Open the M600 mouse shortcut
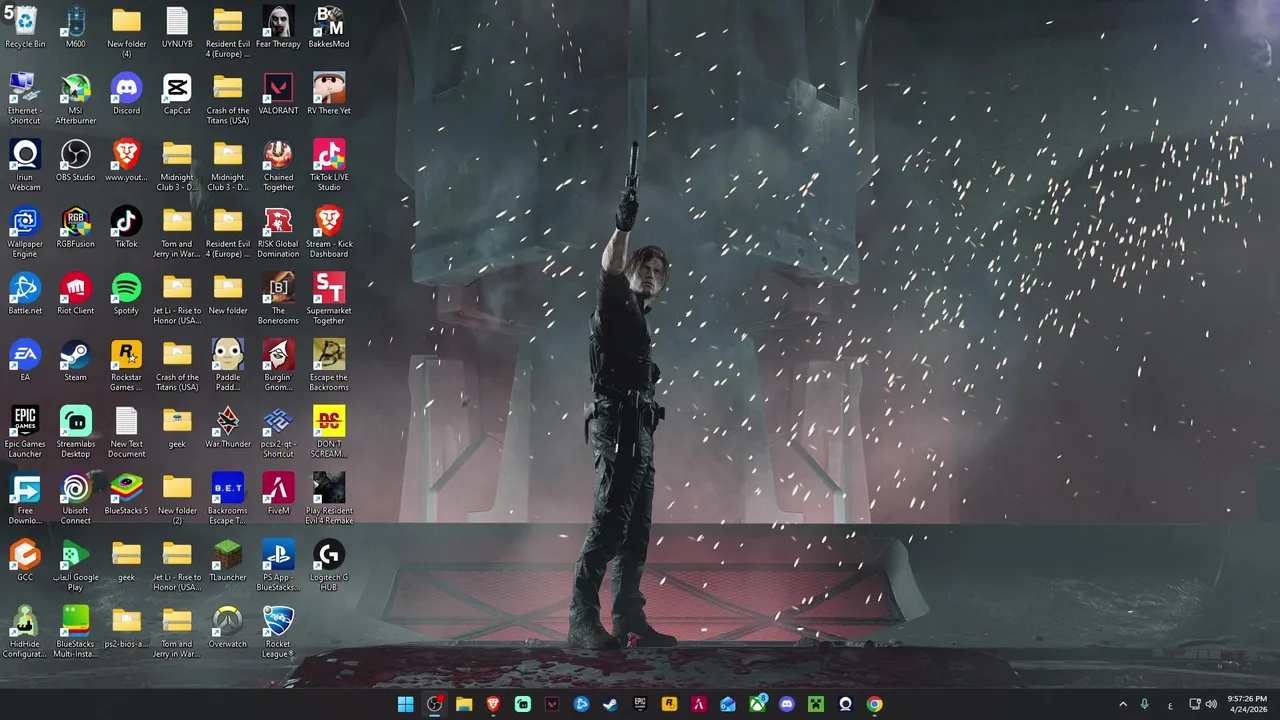 pos(76,27)
